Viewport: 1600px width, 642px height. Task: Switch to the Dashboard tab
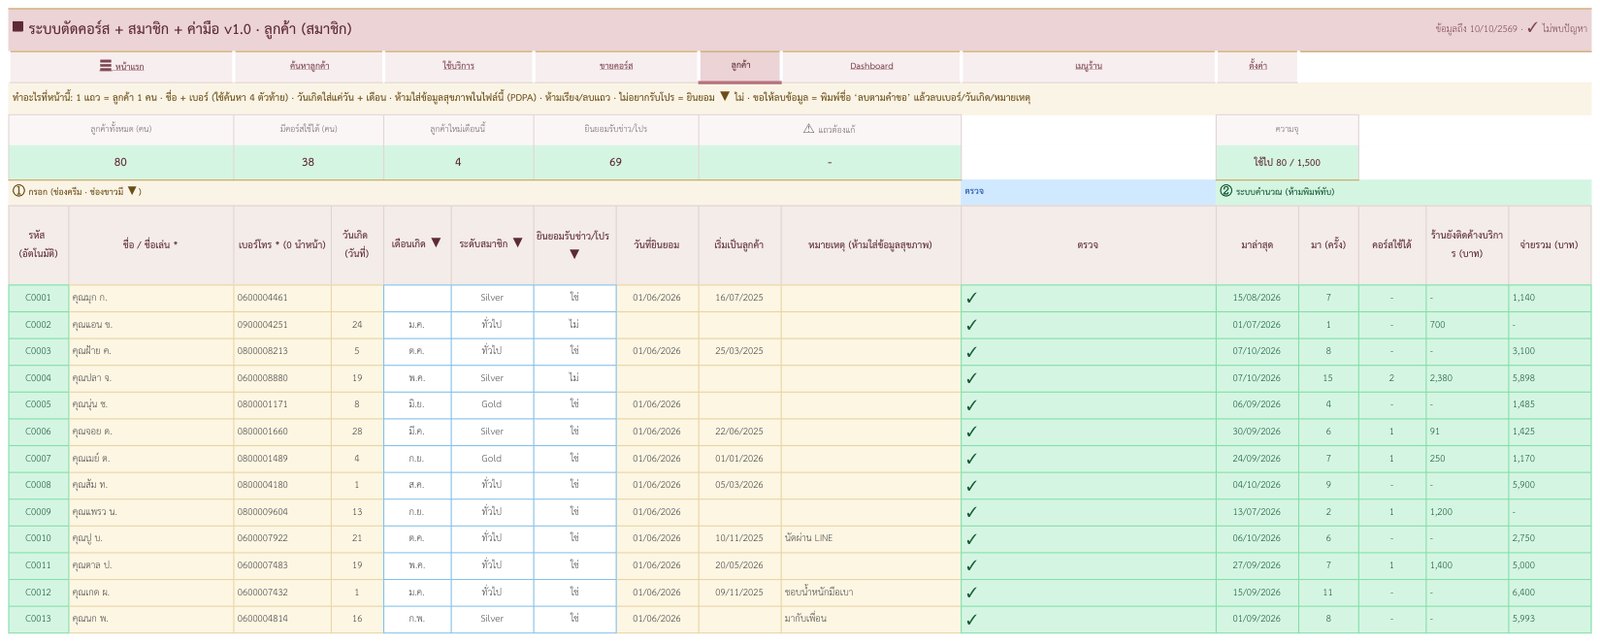click(871, 66)
